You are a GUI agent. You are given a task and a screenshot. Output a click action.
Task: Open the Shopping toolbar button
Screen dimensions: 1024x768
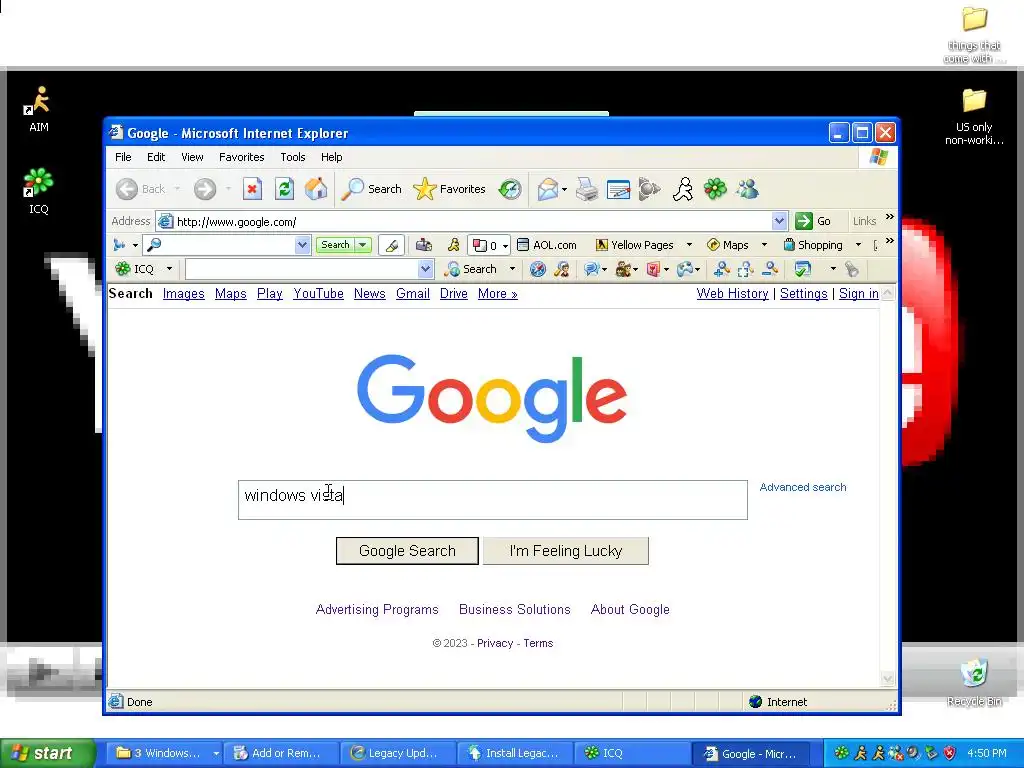[813, 245]
